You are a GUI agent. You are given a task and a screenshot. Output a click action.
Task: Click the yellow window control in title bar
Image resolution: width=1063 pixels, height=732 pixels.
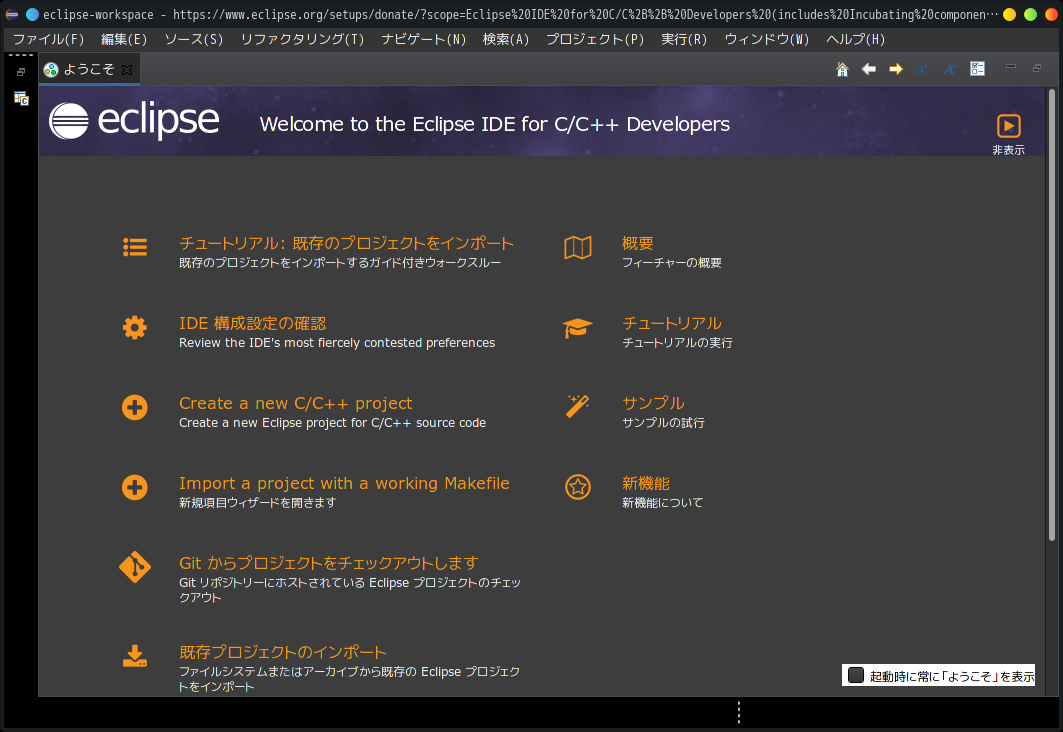coord(1009,14)
